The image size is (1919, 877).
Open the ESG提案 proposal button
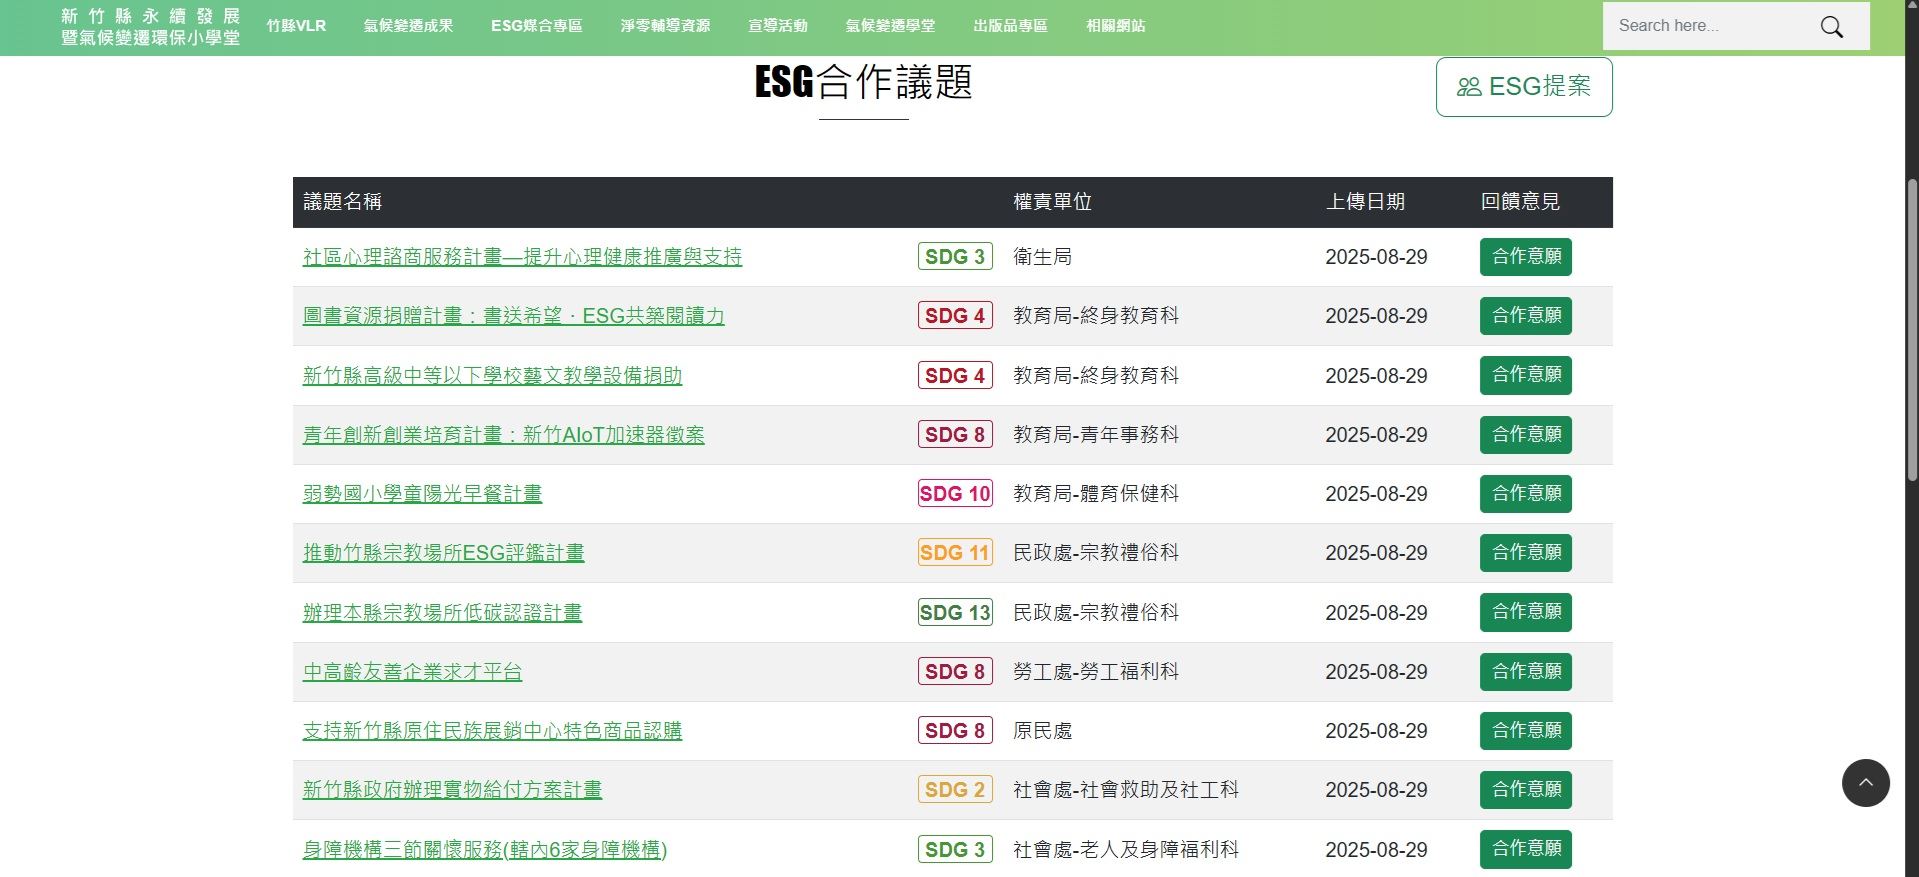(x=1523, y=87)
